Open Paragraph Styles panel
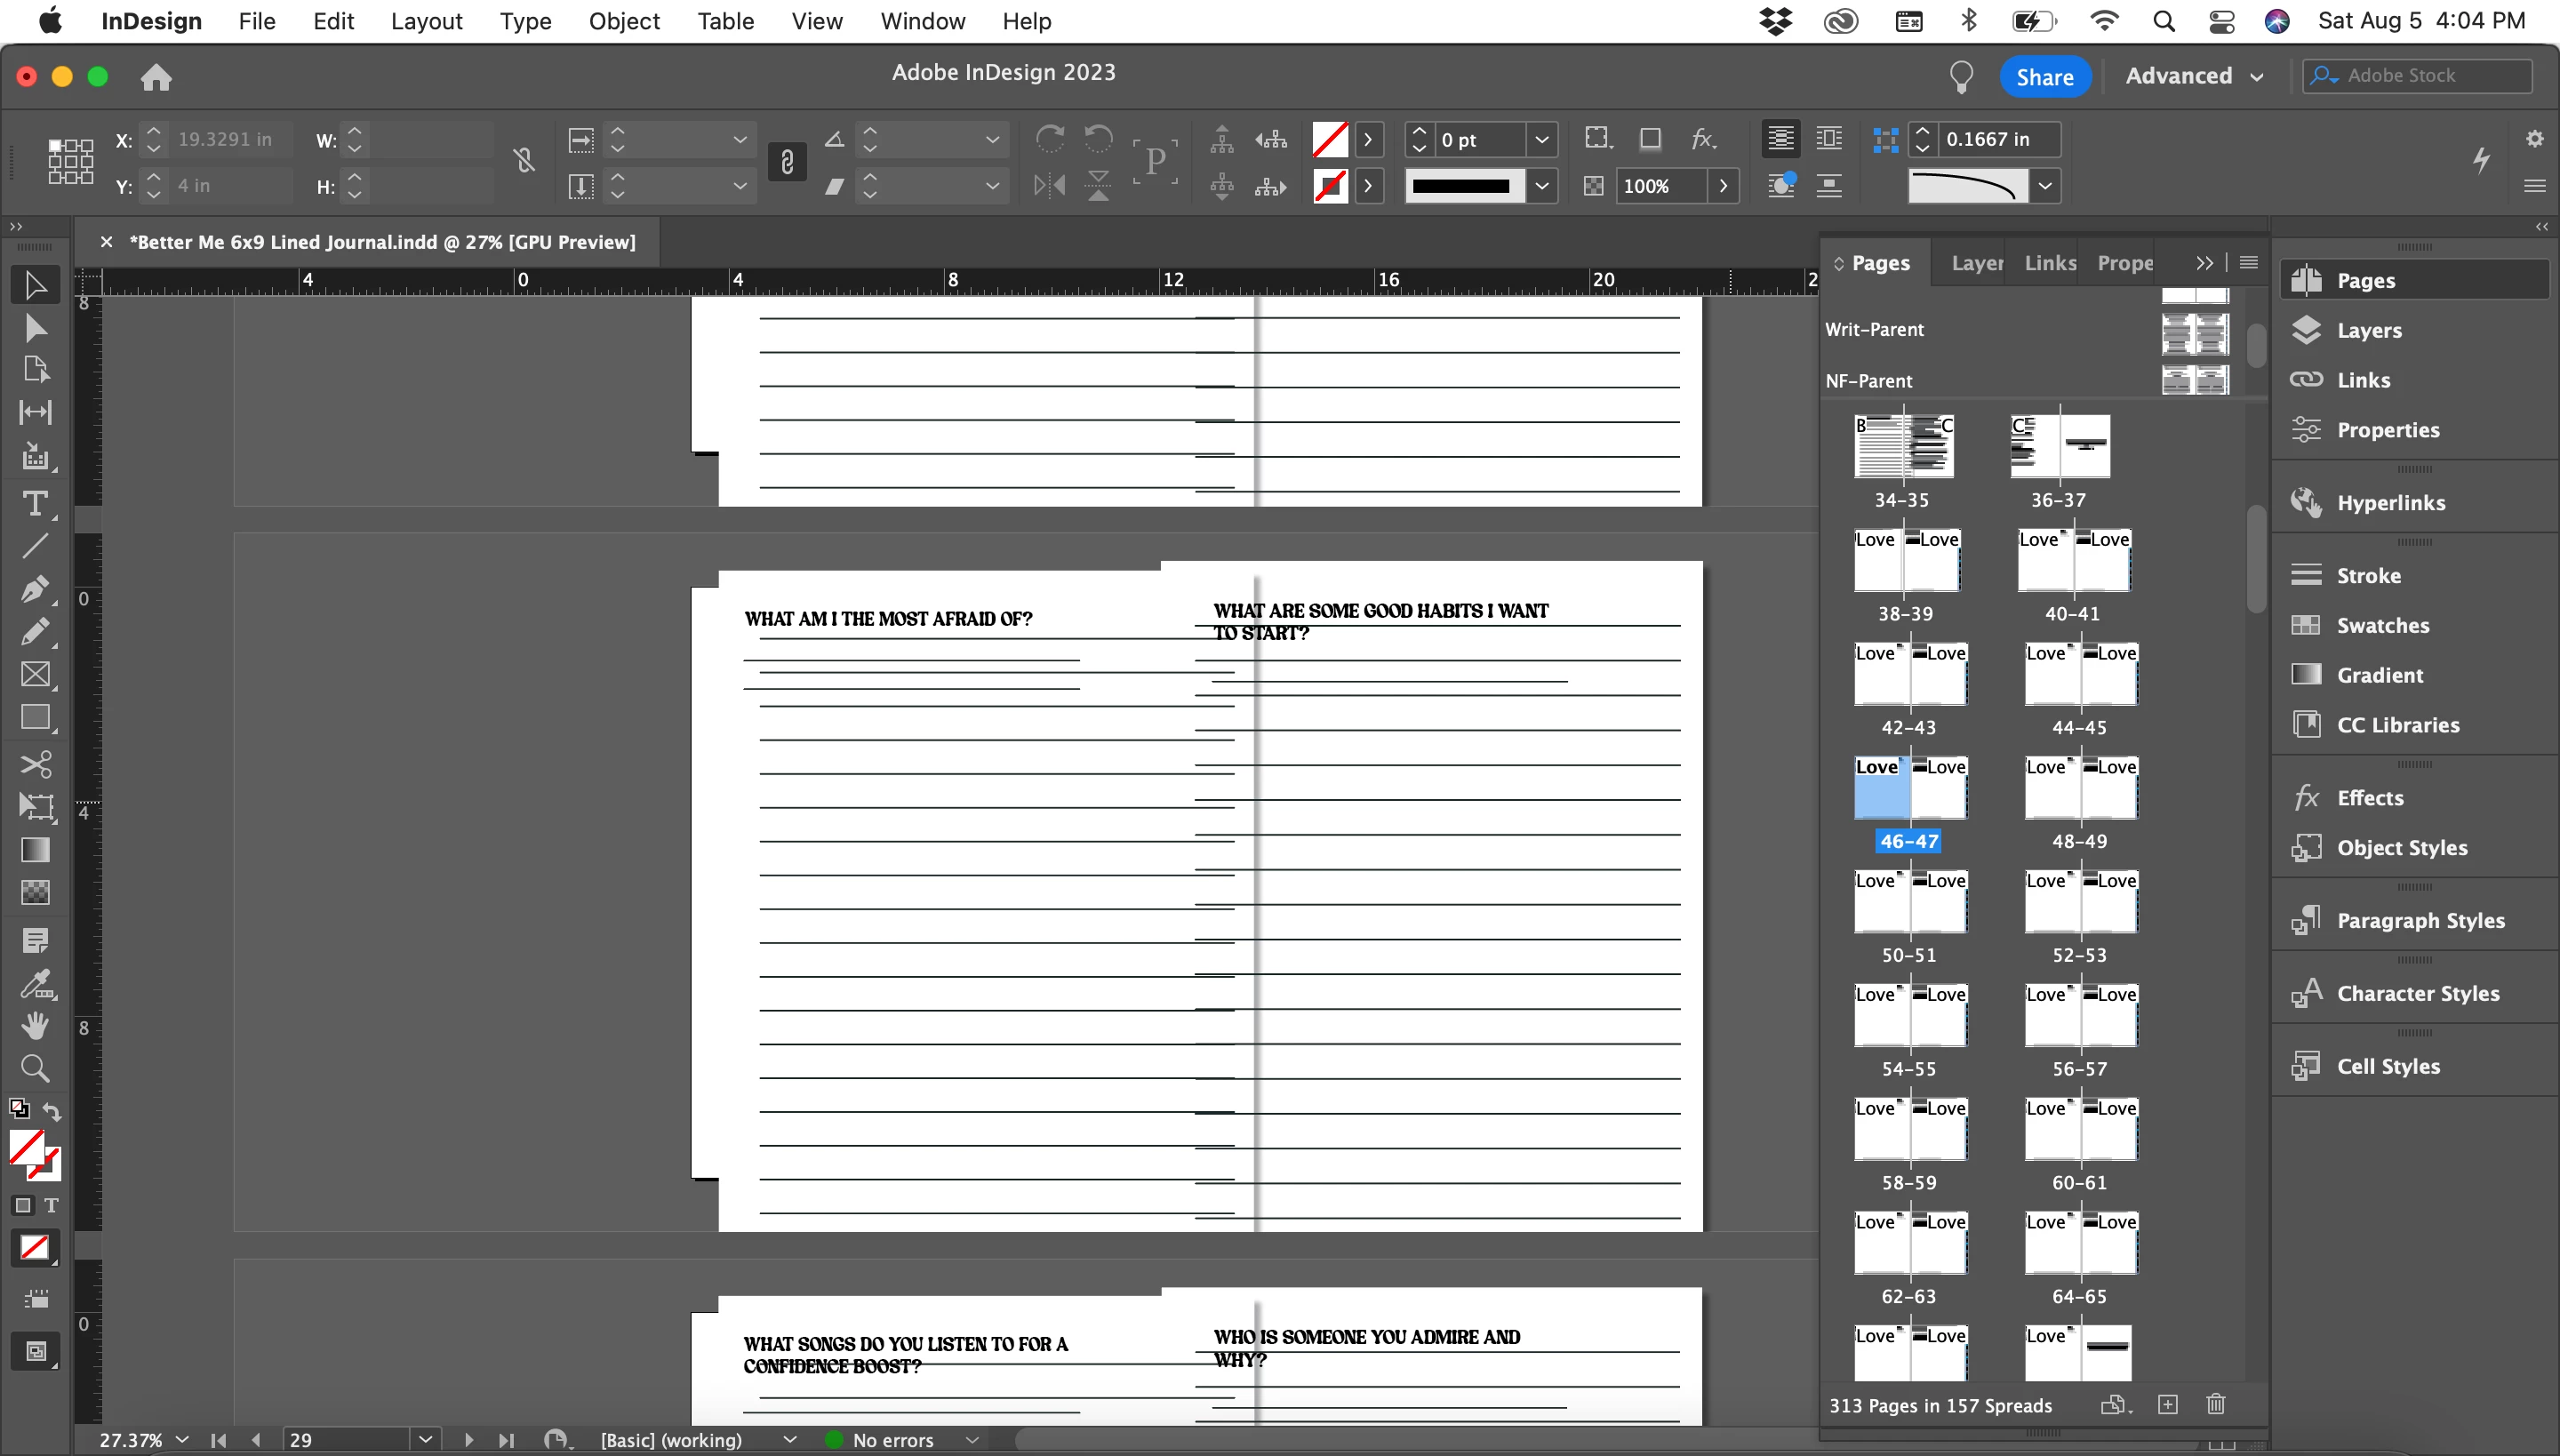The height and width of the screenshot is (1456, 2560). (x=2420, y=920)
